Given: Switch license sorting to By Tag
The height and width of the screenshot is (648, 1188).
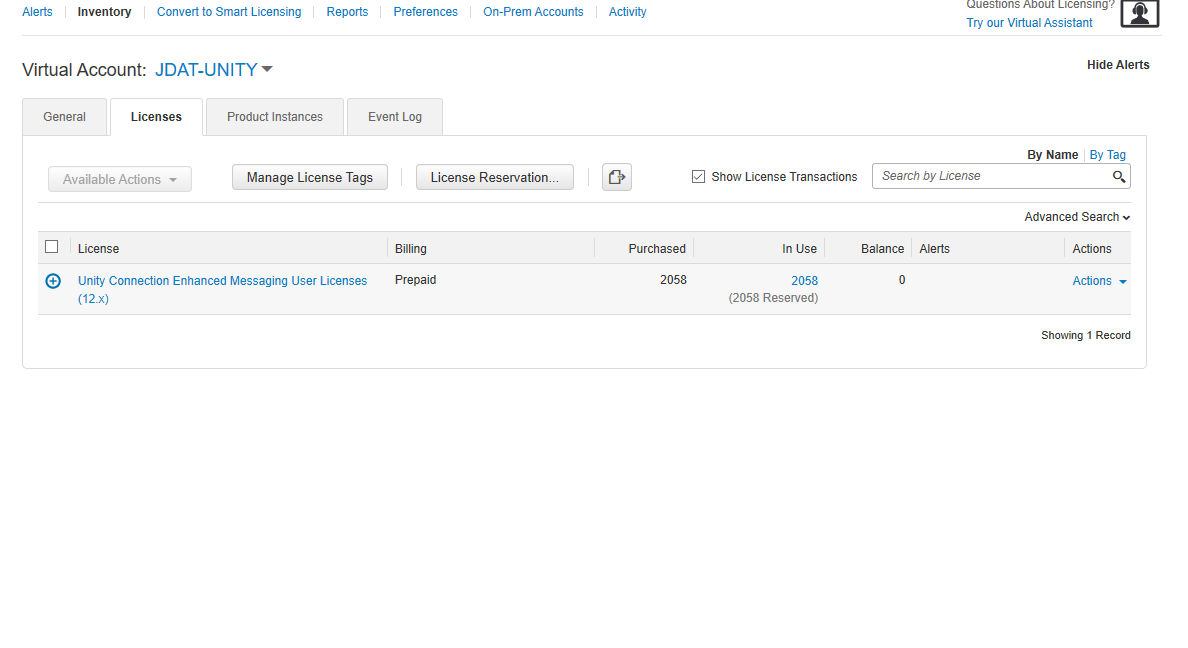Looking at the screenshot, I should click(x=1107, y=154).
